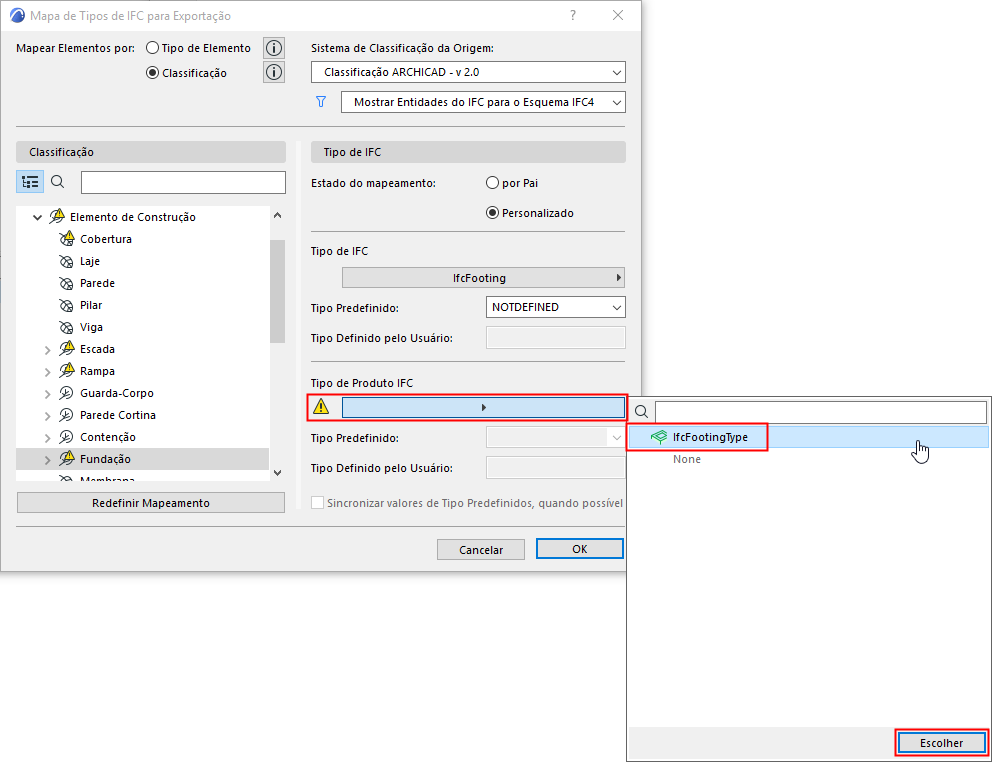Click the Viga row icon
Image resolution: width=992 pixels, height=762 pixels.
pyautogui.click(x=66, y=327)
